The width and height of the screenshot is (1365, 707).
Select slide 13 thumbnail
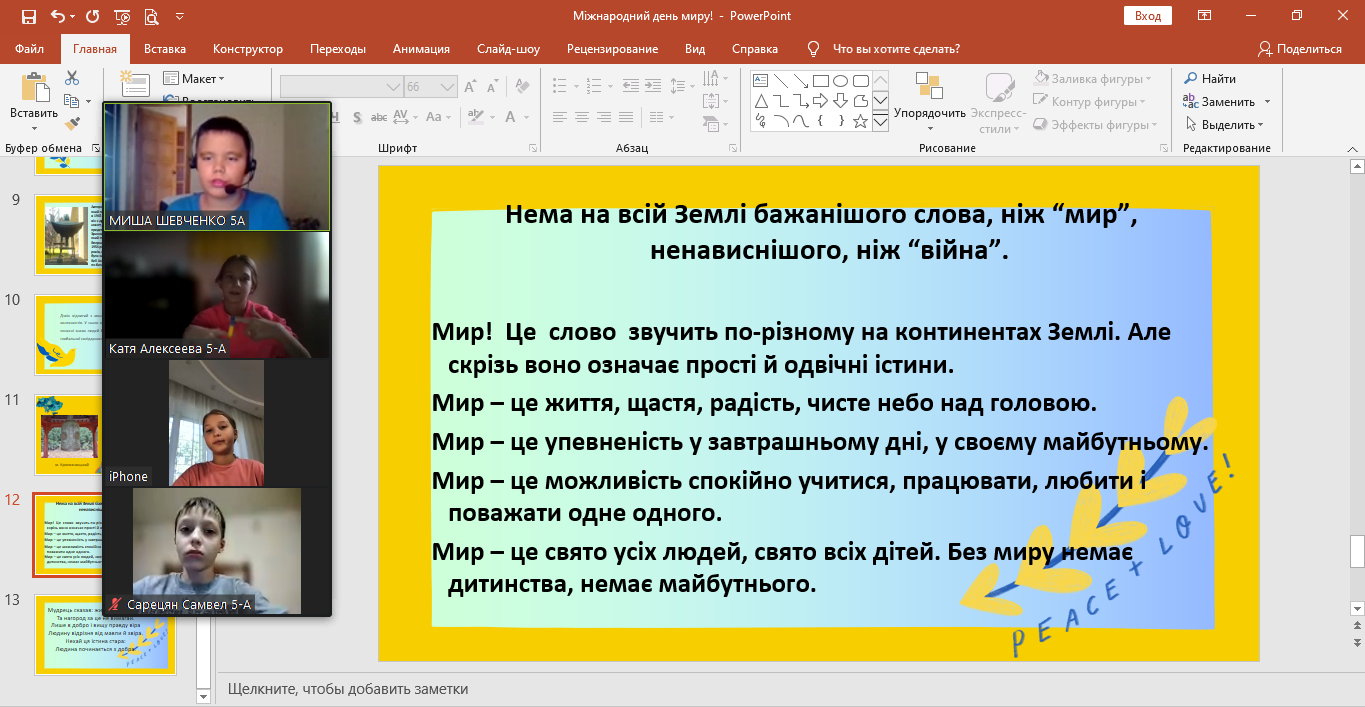(x=105, y=634)
